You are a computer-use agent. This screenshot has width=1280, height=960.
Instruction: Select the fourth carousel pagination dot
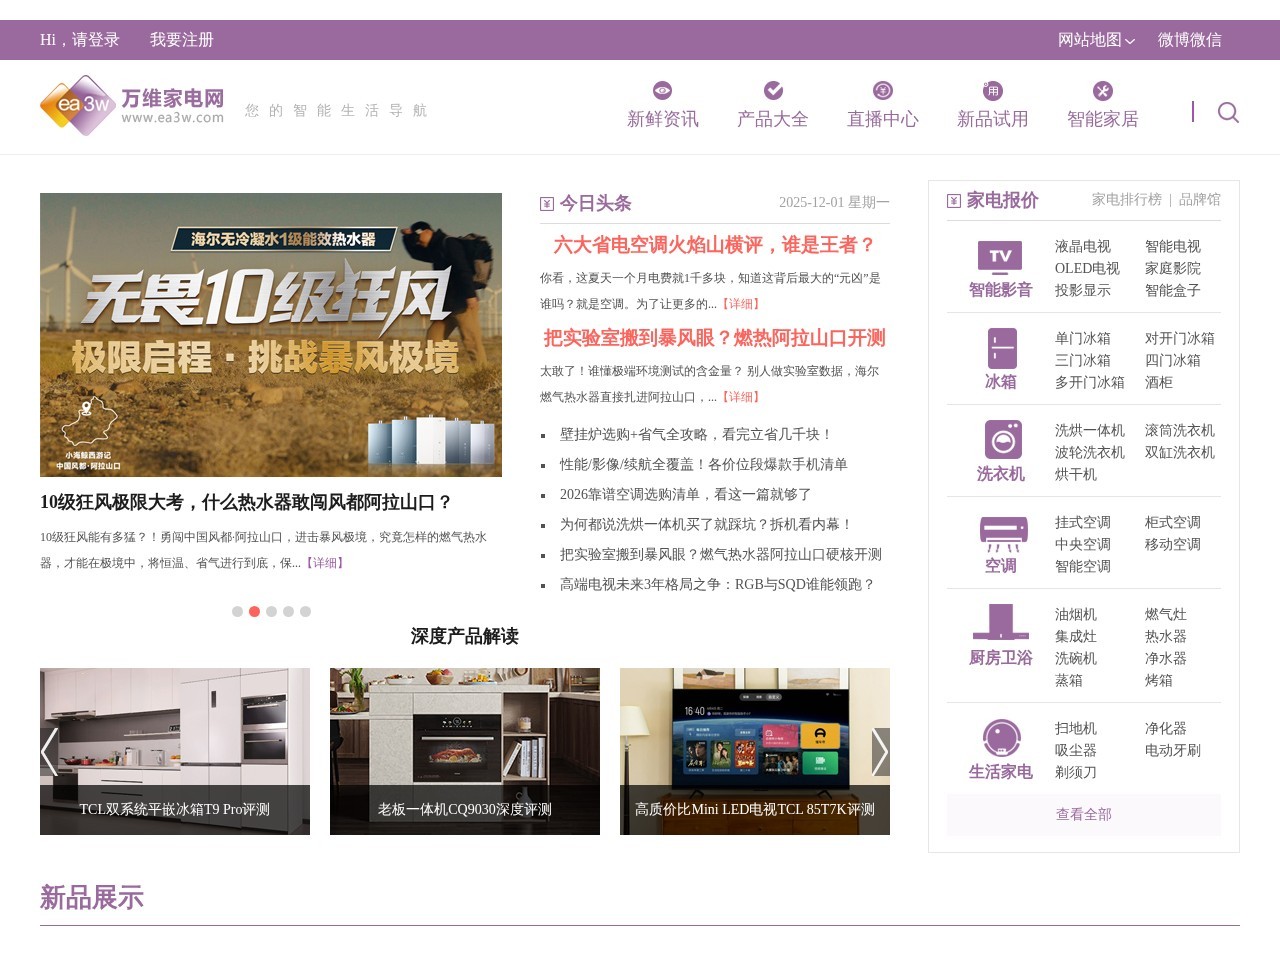[x=288, y=611]
